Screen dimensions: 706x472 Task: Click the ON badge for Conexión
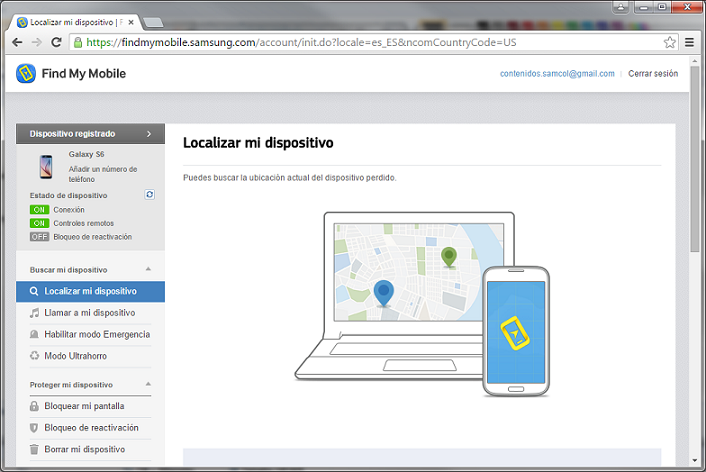point(39,210)
